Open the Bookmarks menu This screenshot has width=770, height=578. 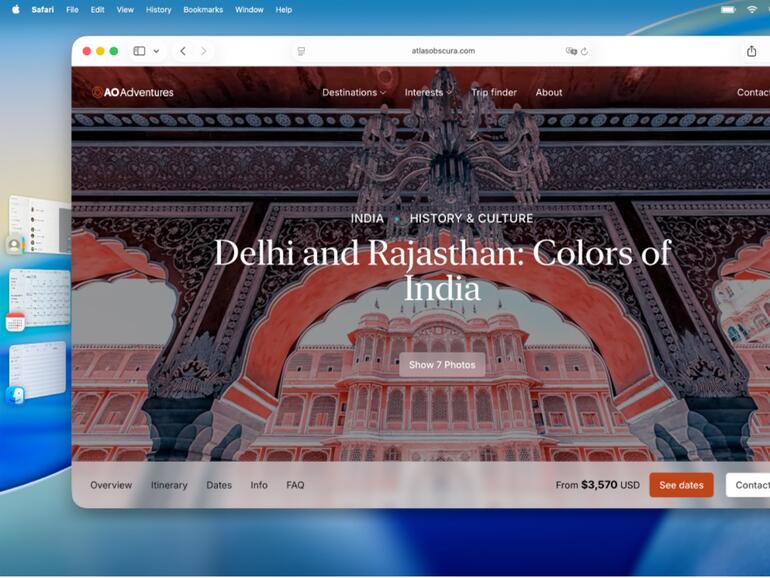[x=203, y=9]
